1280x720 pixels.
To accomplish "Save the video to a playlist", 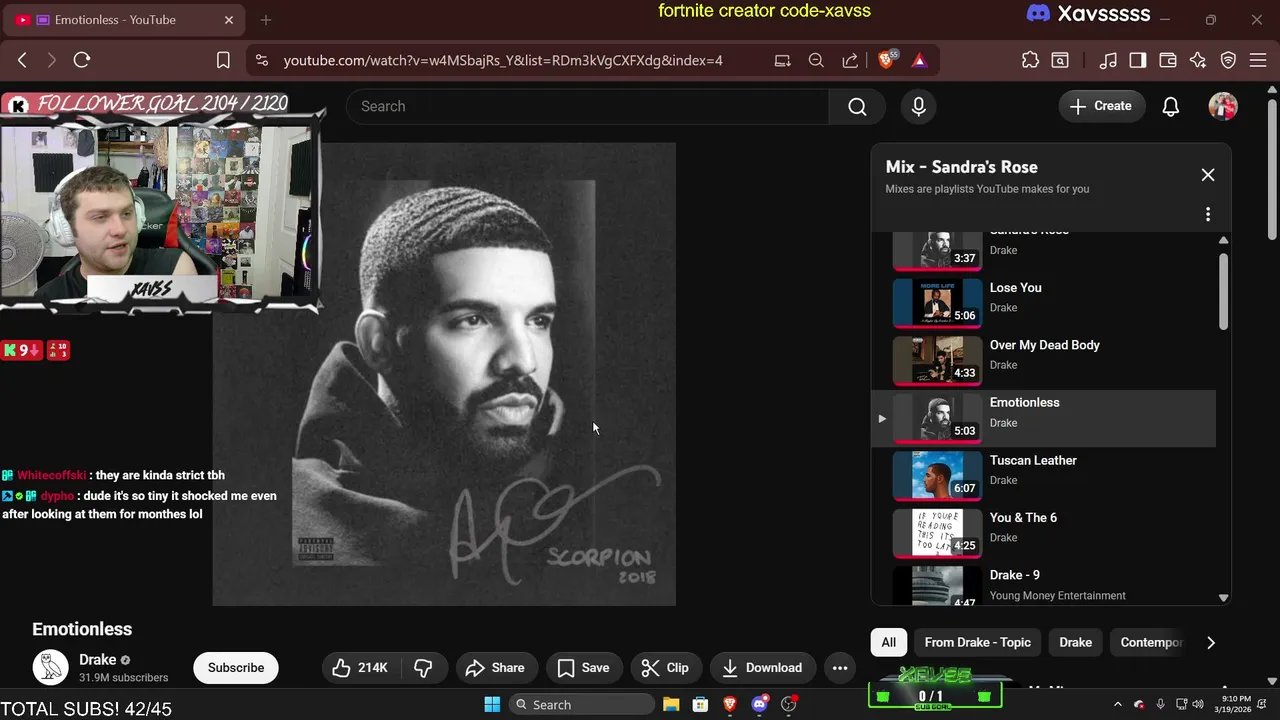I will (583, 668).
